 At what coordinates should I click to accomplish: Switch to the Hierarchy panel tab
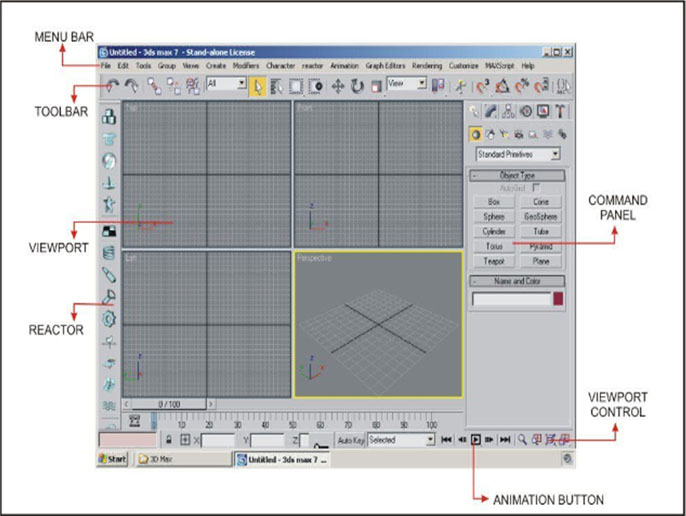point(508,112)
